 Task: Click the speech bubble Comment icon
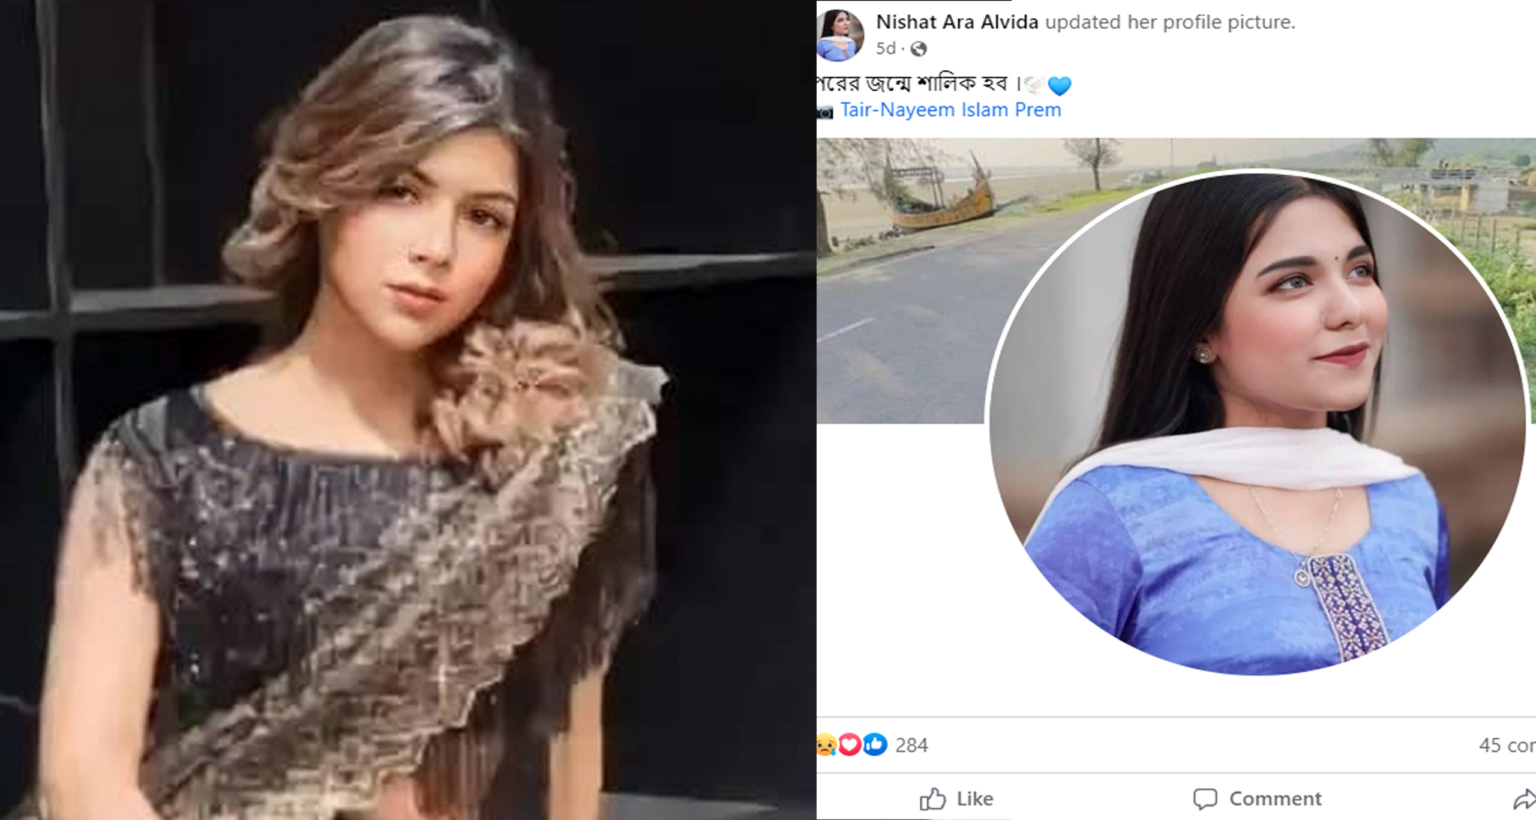pyautogui.click(x=1205, y=798)
